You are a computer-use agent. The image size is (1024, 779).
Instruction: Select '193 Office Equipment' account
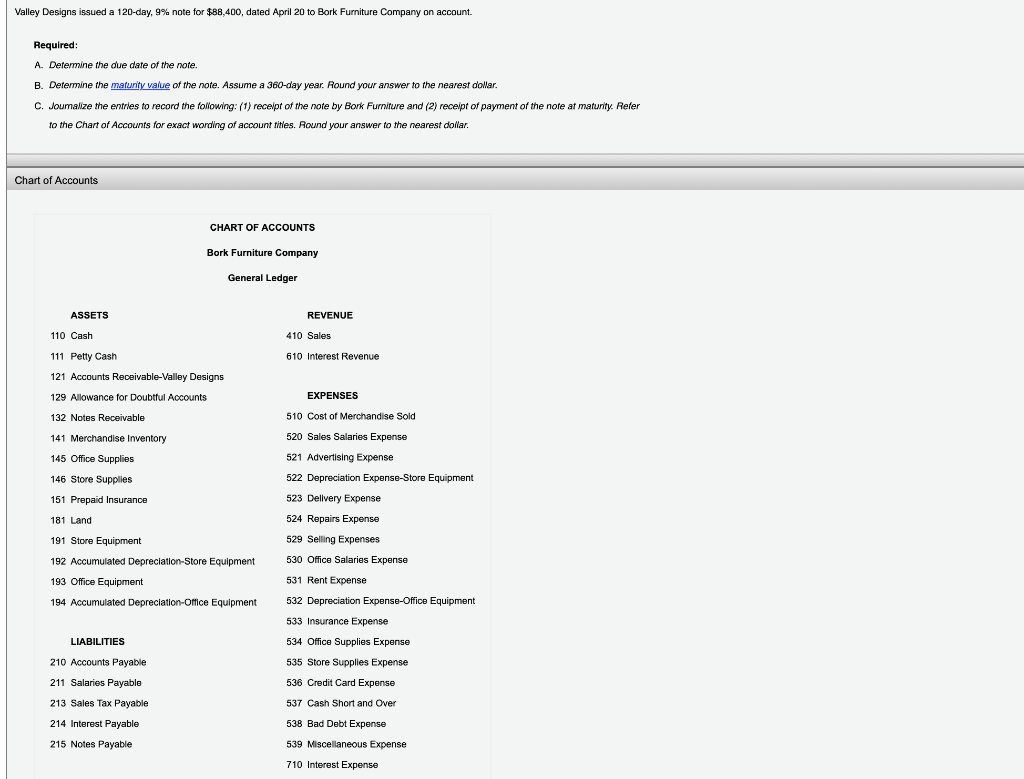(97, 581)
